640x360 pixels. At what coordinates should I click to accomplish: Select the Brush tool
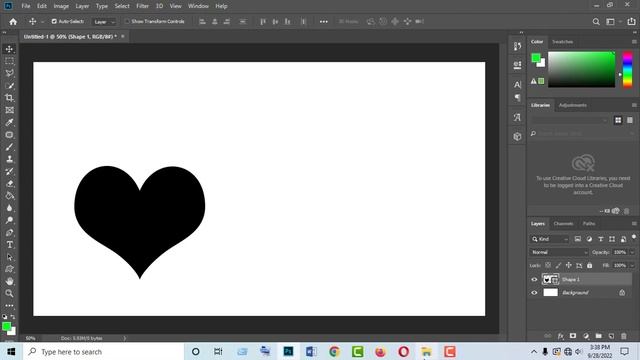tap(9, 147)
